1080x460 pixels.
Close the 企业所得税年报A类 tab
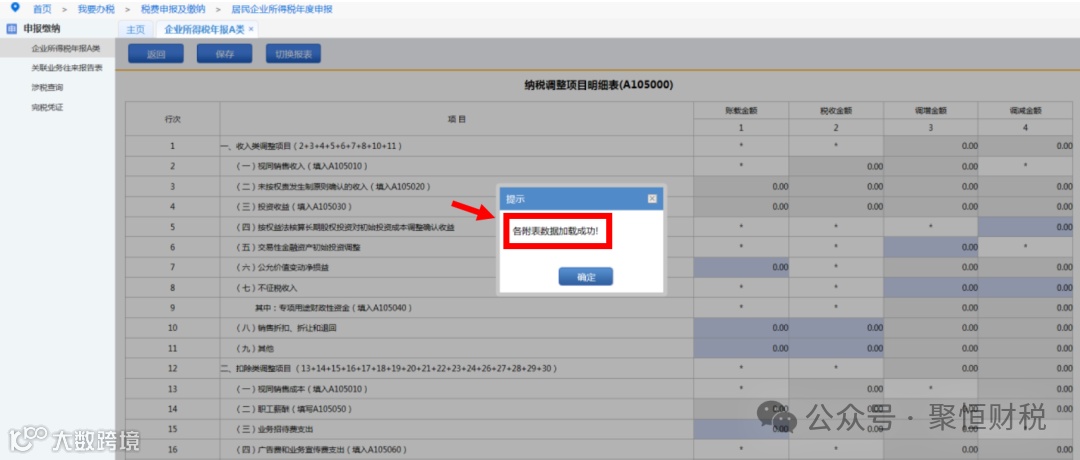[x=251, y=29]
